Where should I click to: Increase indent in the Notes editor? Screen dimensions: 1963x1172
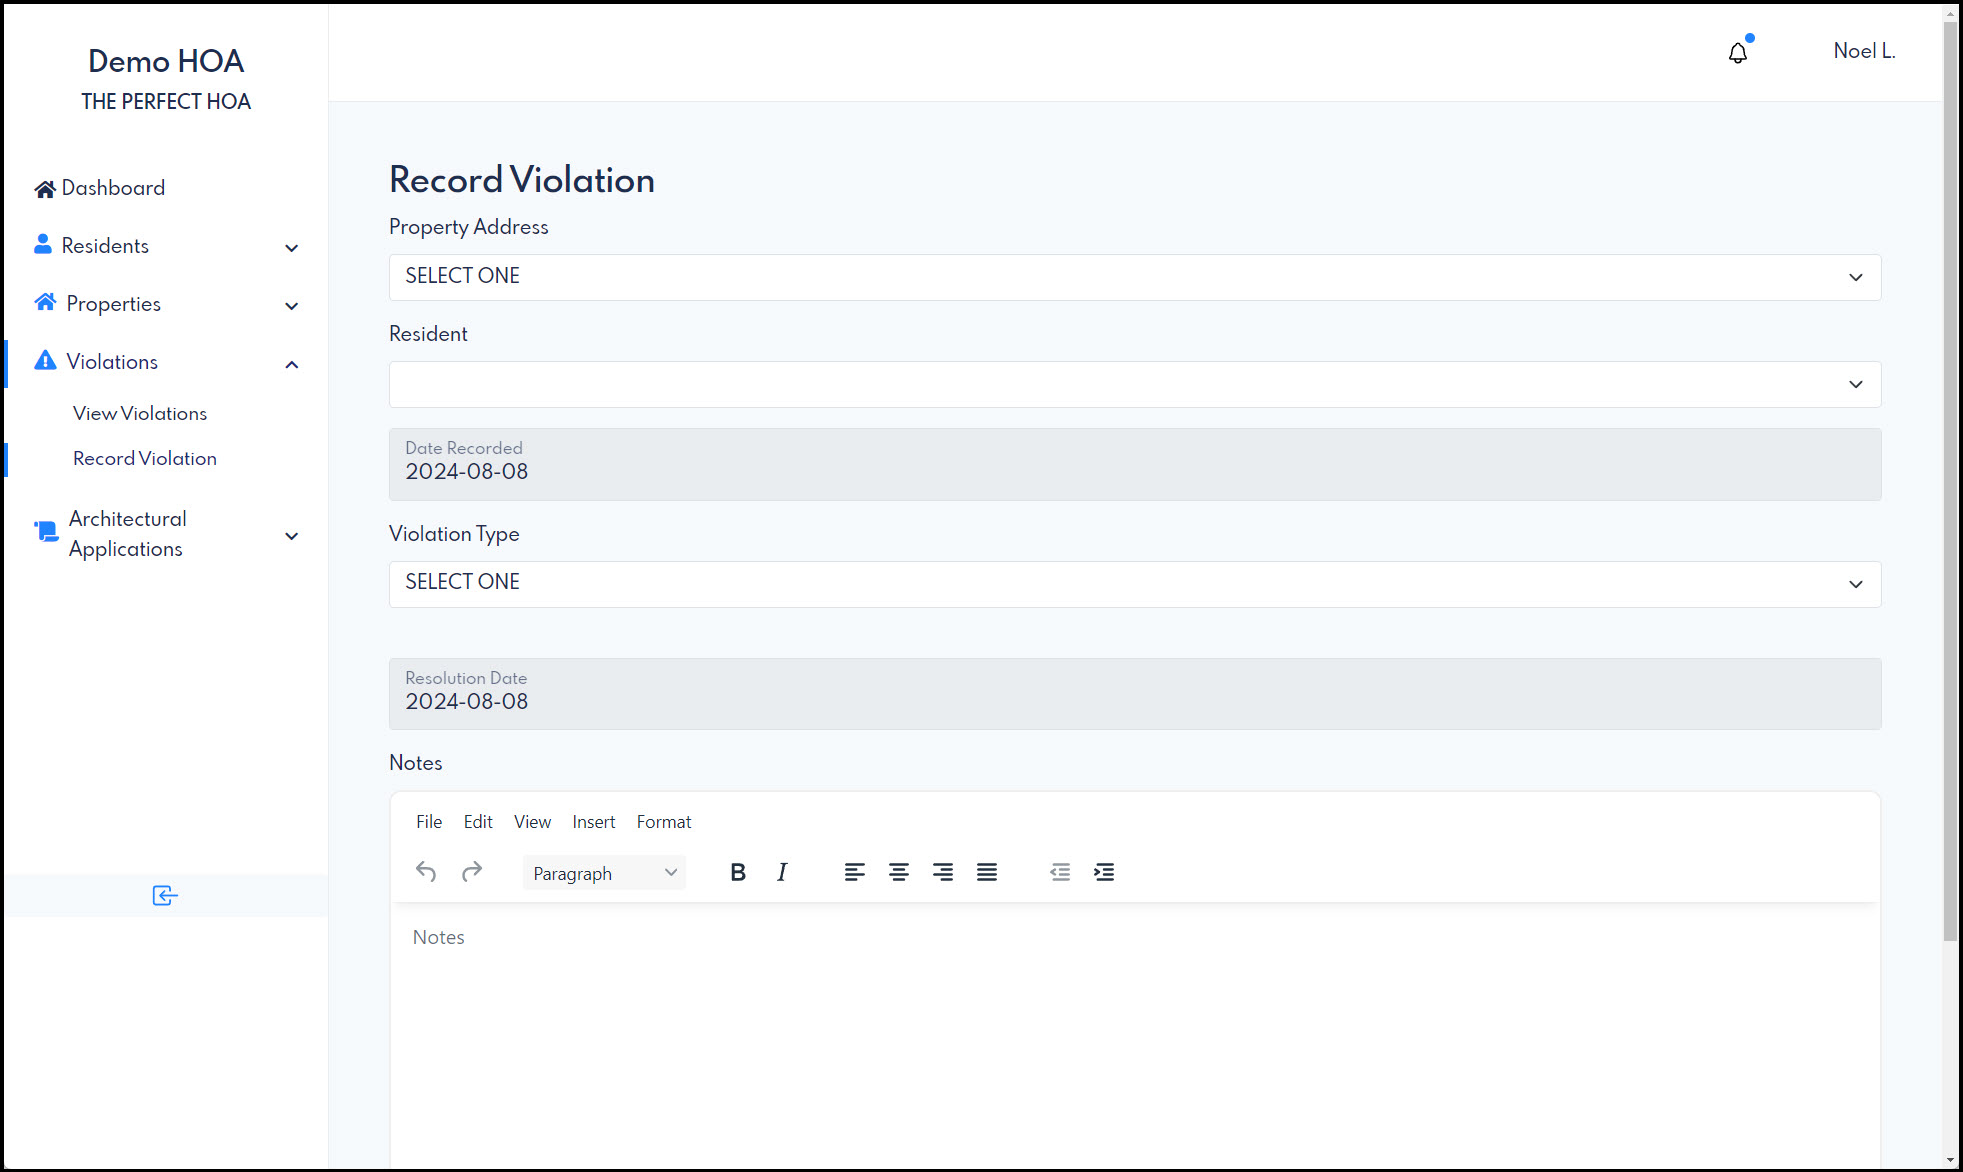(1105, 871)
